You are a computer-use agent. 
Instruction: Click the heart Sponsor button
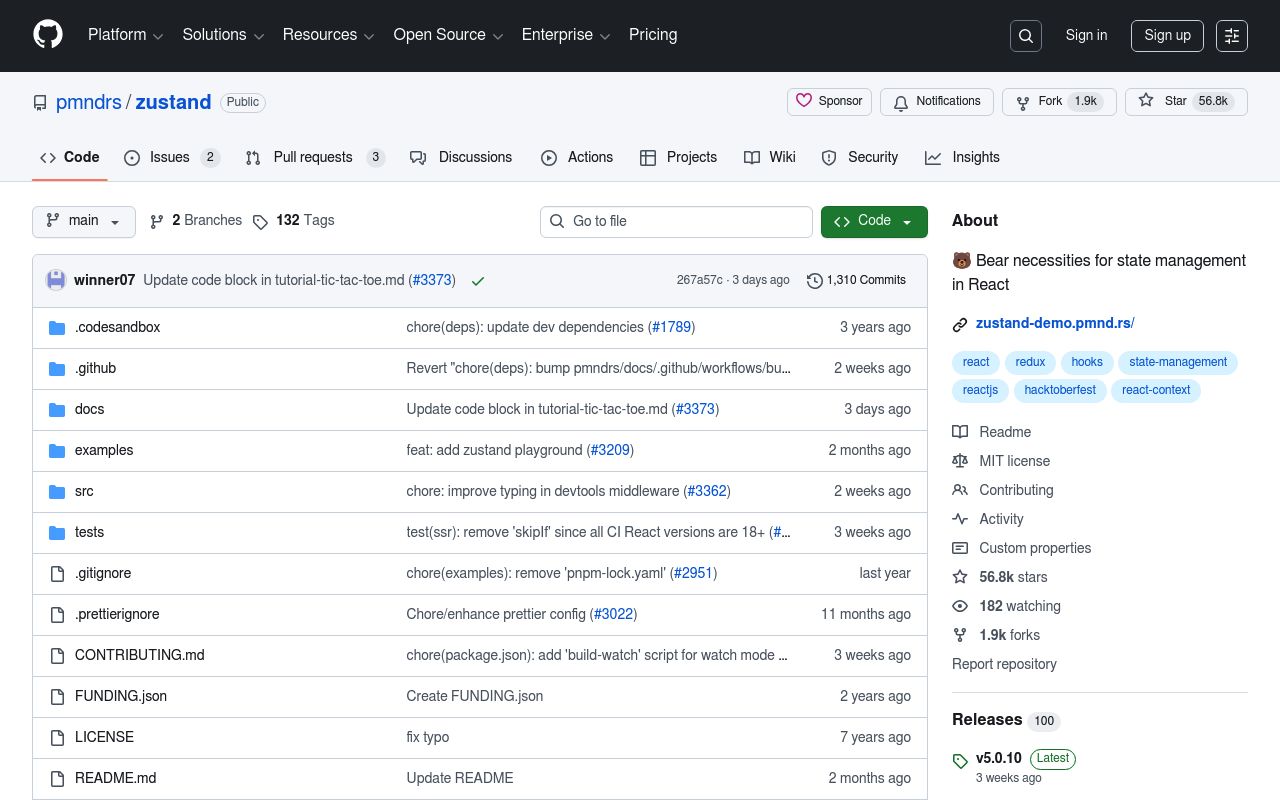pos(829,102)
